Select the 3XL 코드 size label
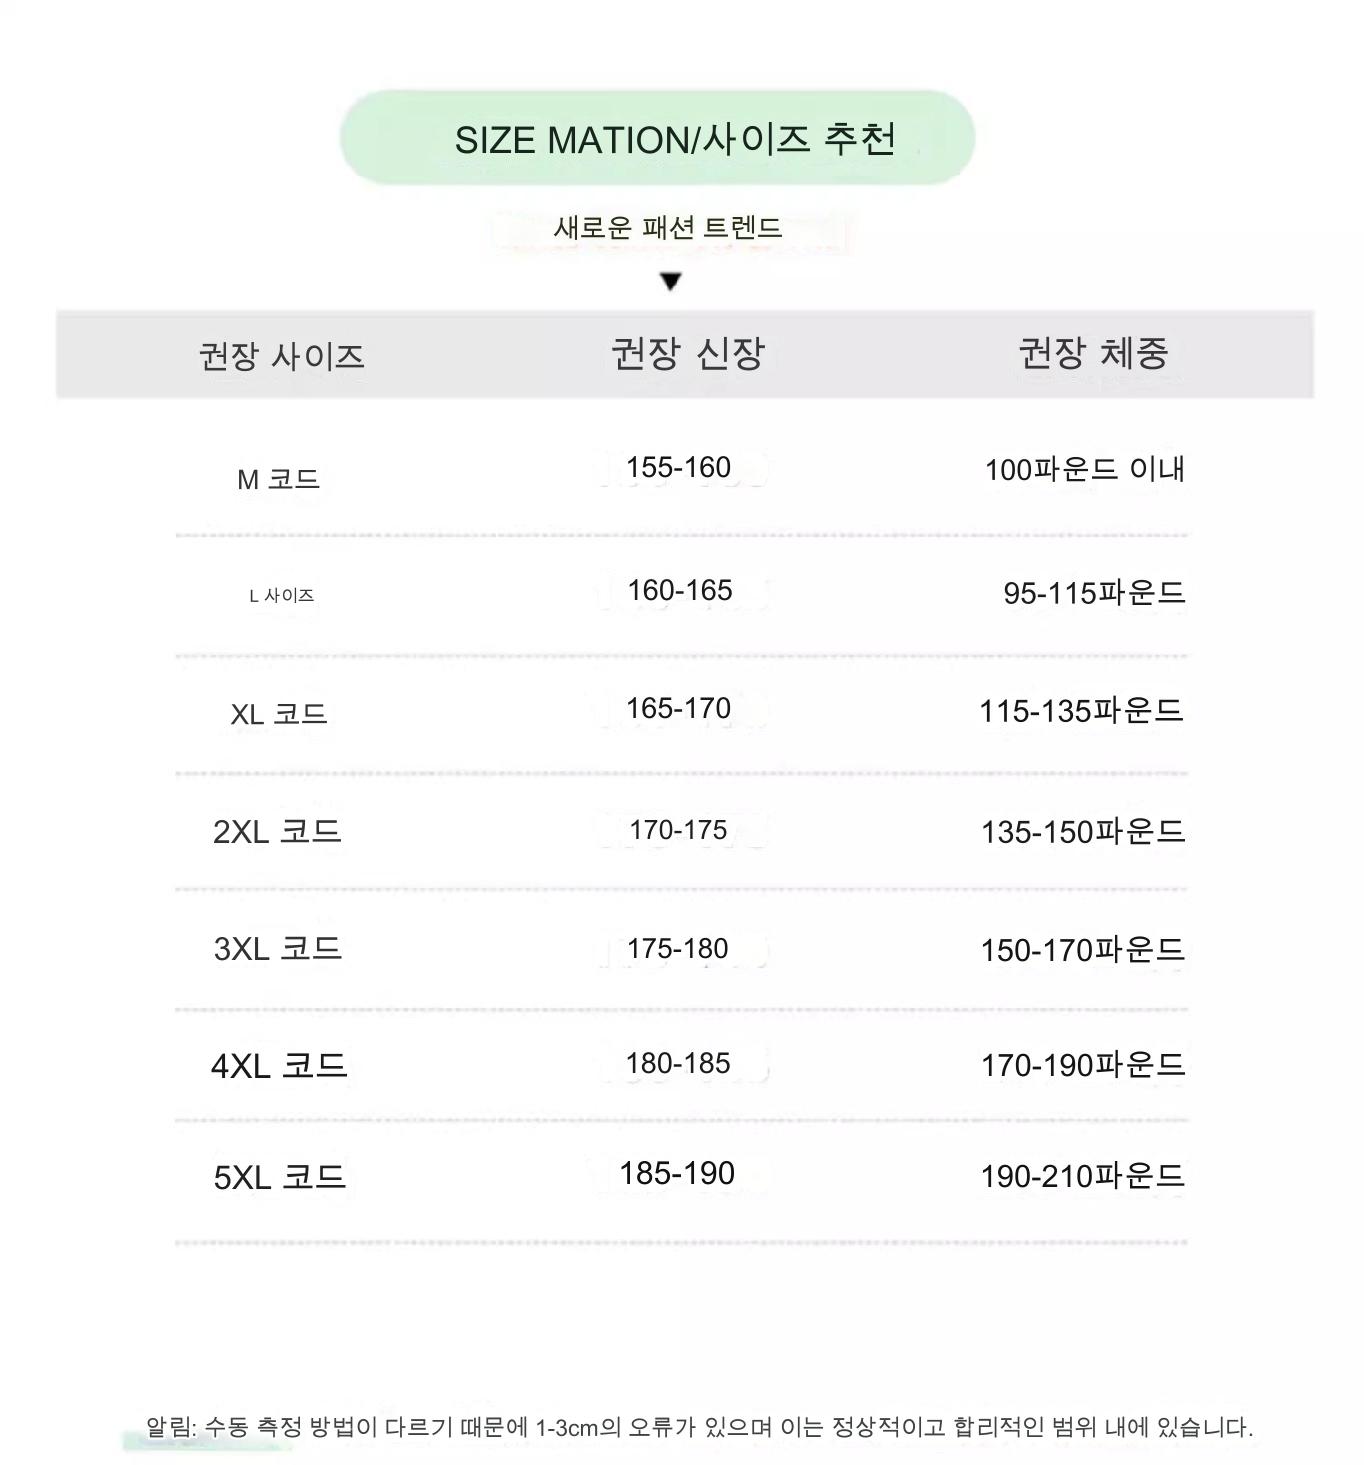 [x=278, y=948]
